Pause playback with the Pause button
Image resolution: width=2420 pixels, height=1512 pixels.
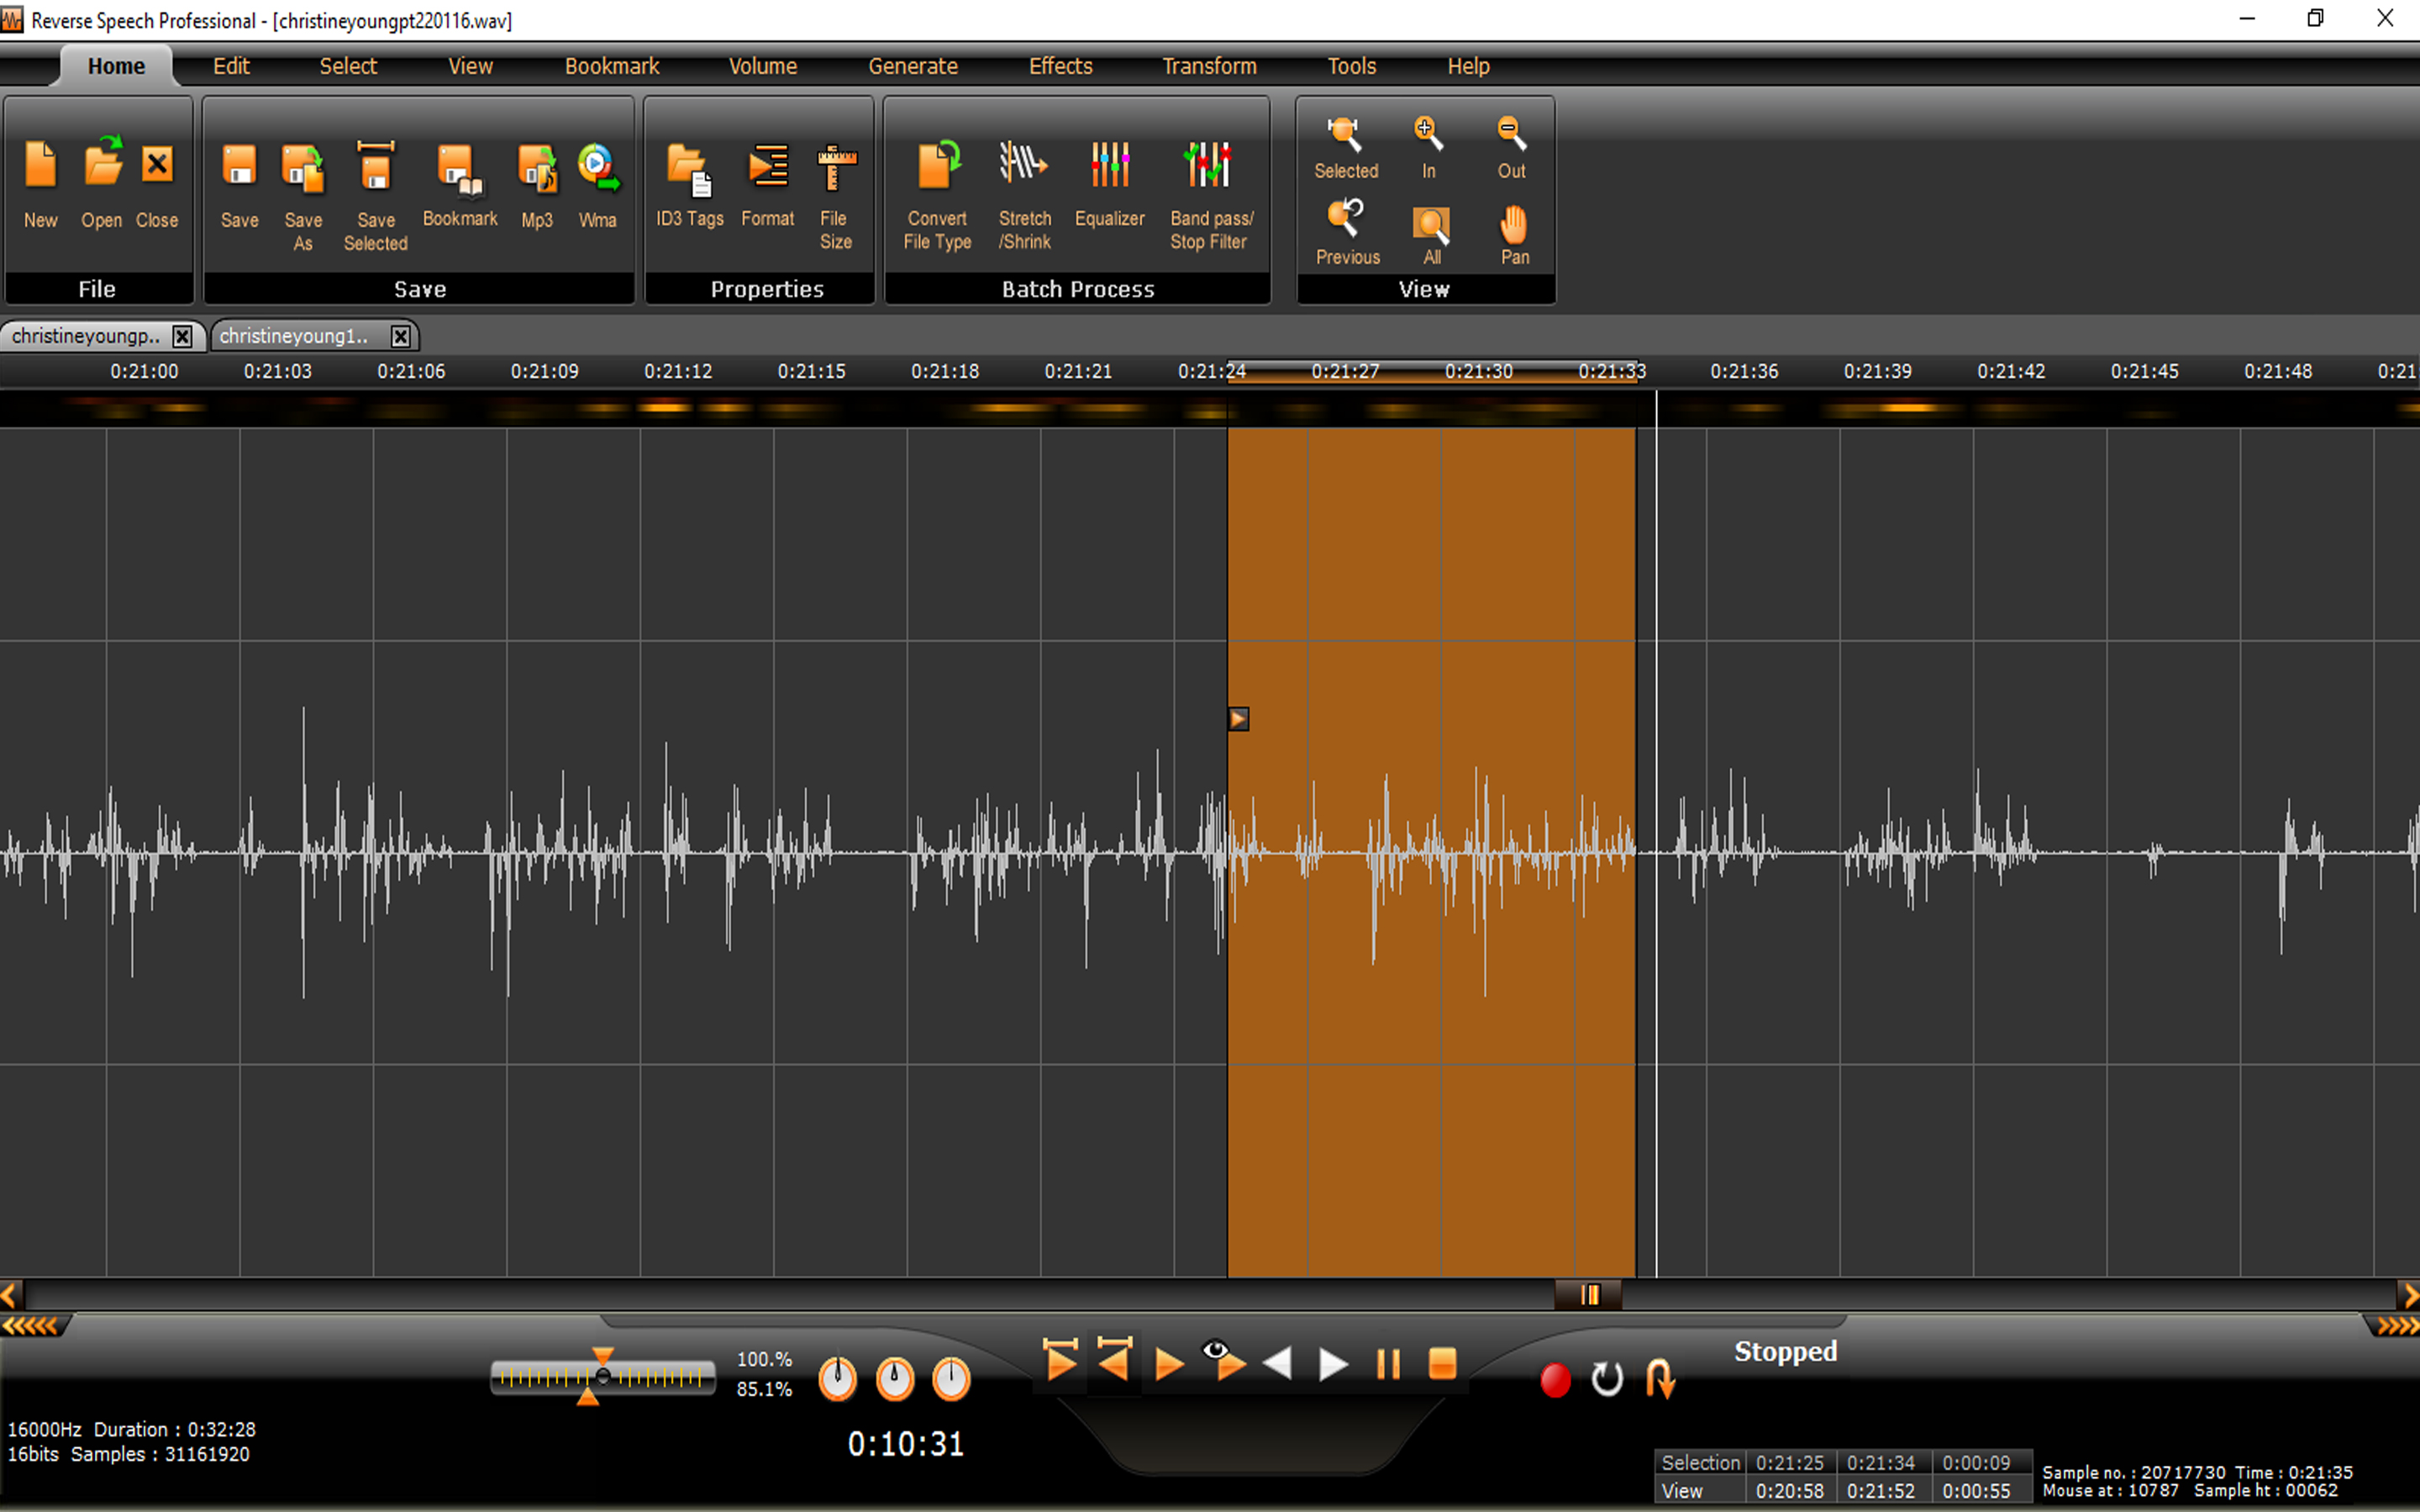pyautogui.click(x=1388, y=1364)
